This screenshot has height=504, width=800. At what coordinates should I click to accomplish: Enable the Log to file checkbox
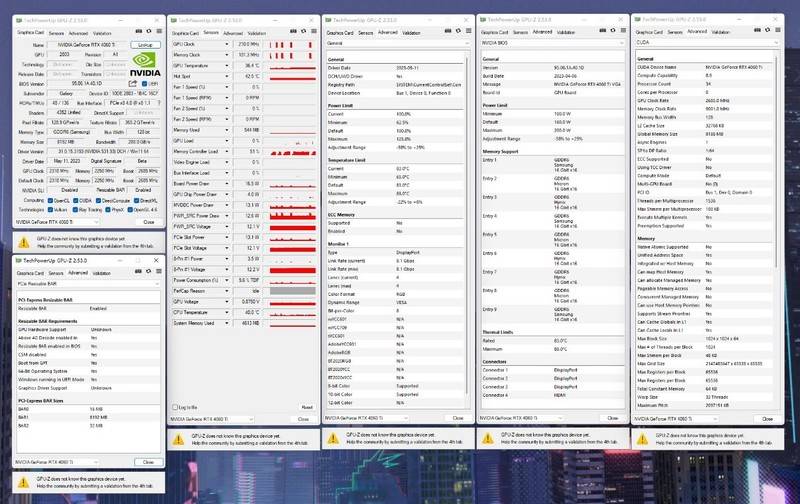[x=176, y=407]
